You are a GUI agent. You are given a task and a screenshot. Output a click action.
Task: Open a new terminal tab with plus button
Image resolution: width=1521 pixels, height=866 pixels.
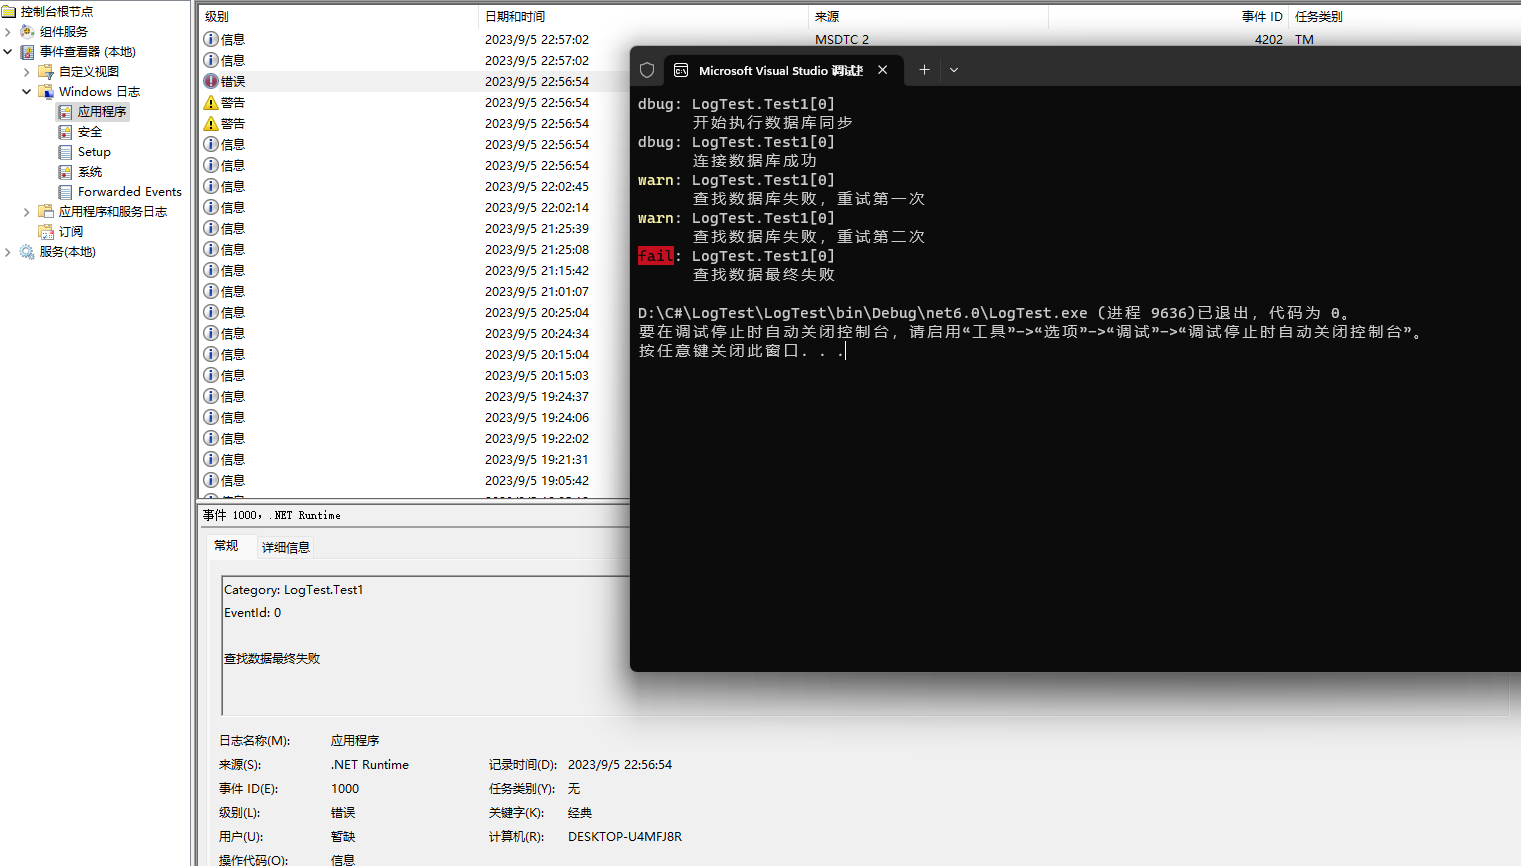click(924, 70)
